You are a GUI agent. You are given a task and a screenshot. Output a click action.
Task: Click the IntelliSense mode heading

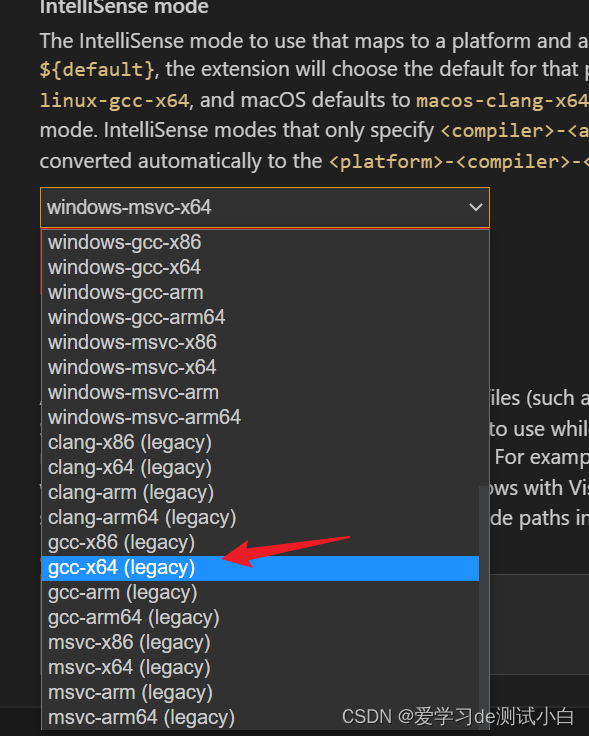pos(124,7)
